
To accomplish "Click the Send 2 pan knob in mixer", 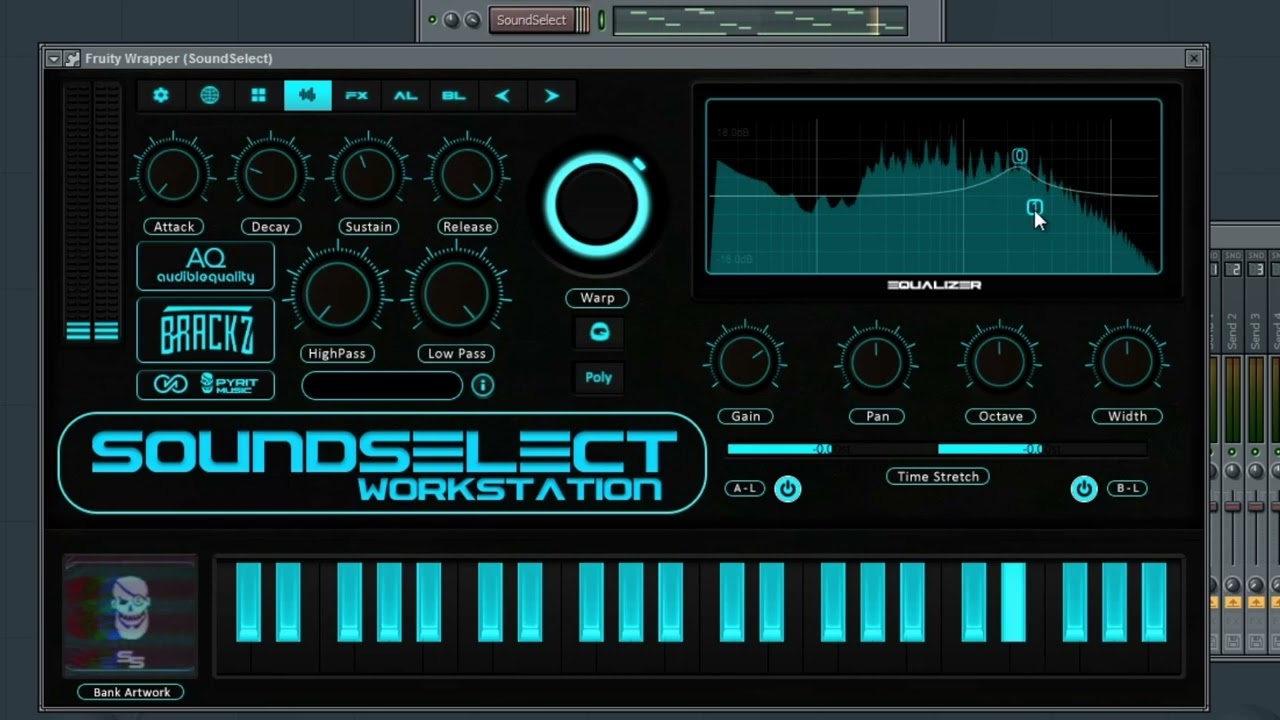I will pyautogui.click(x=1232, y=471).
